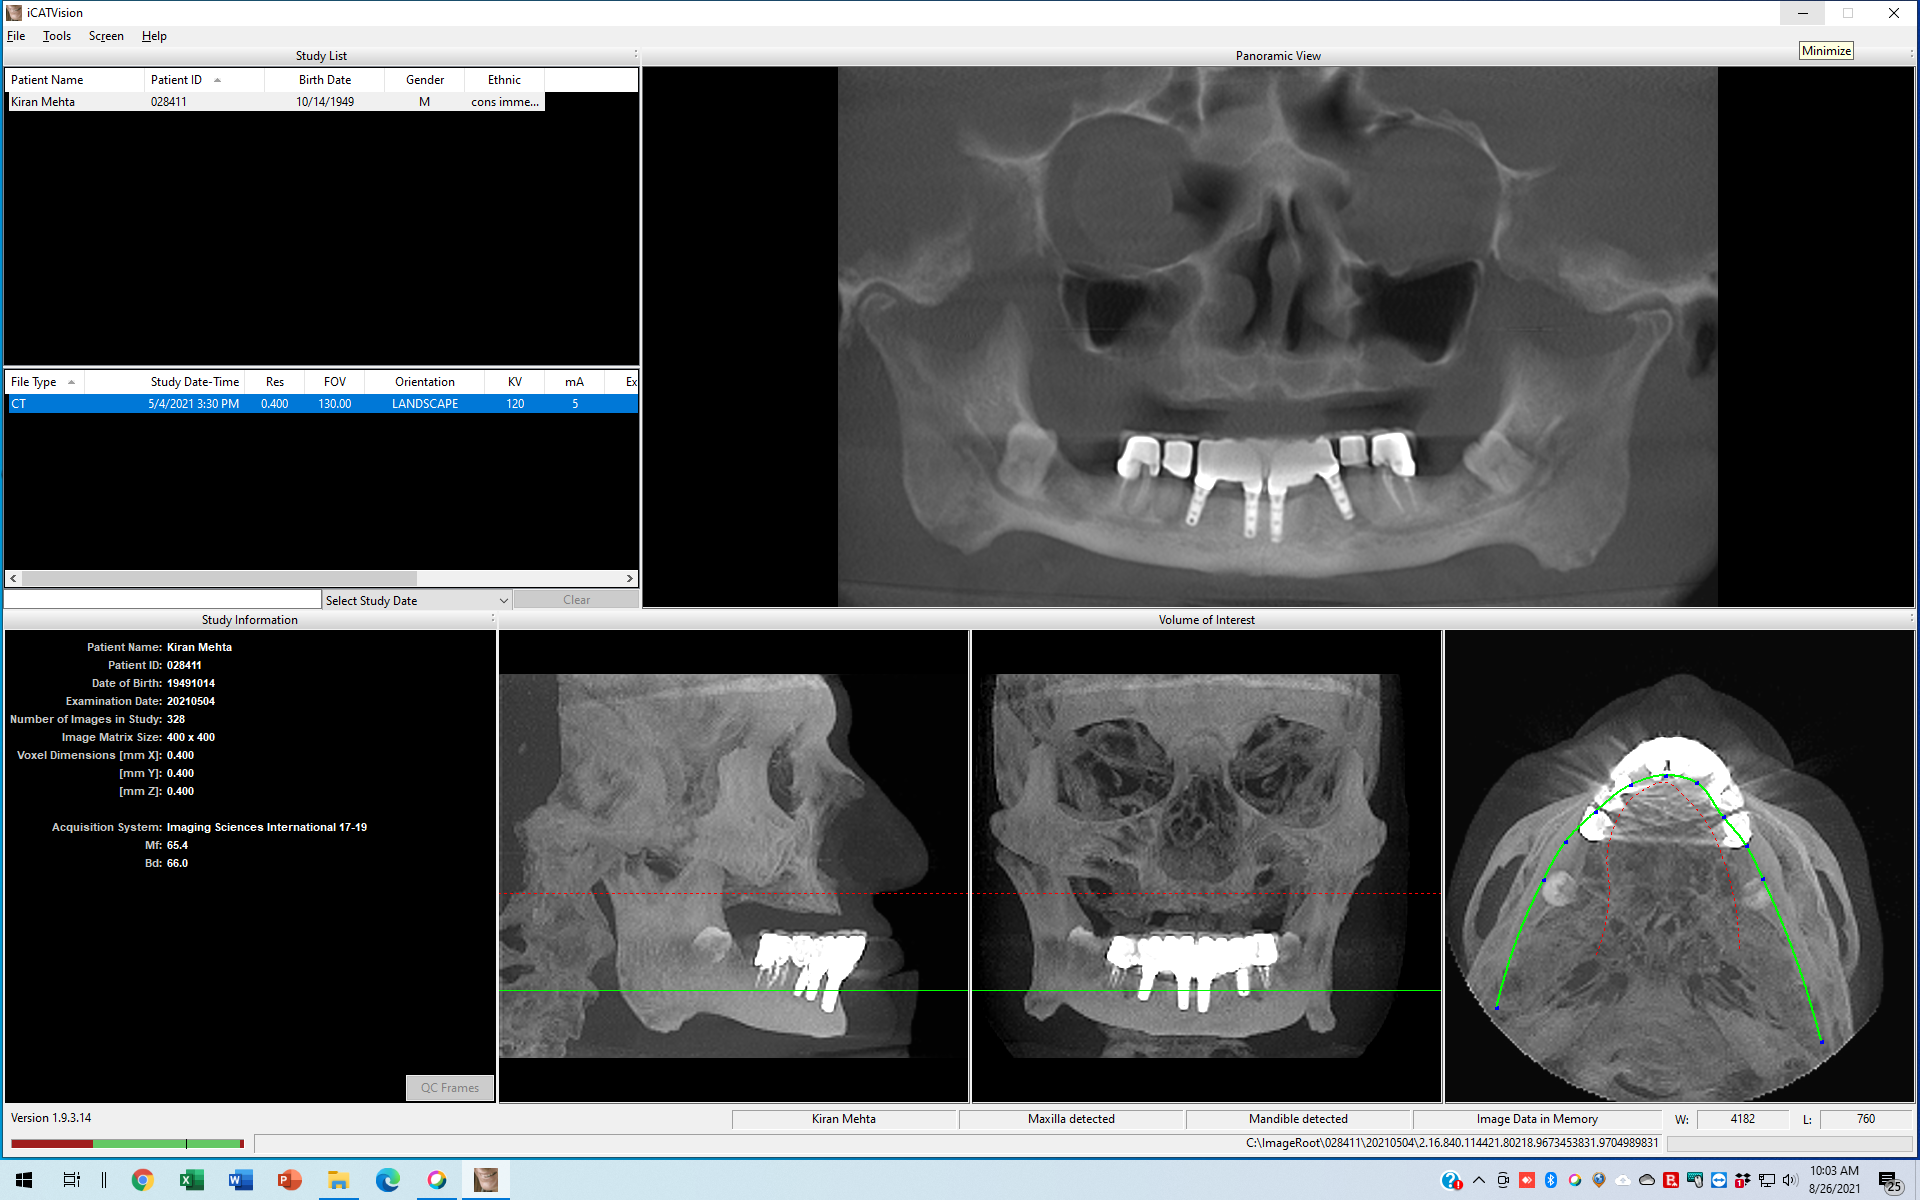Open the Screen menu

(x=106, y=36)
